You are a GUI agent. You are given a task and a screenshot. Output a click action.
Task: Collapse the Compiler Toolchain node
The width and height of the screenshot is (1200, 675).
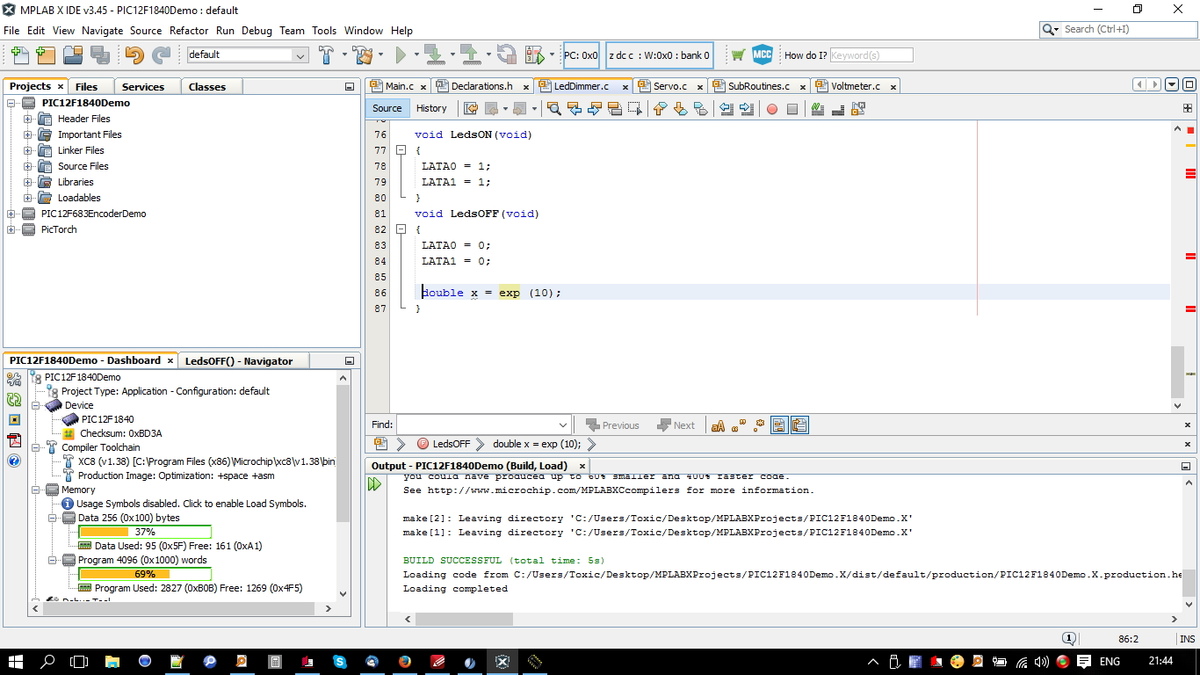37,448
